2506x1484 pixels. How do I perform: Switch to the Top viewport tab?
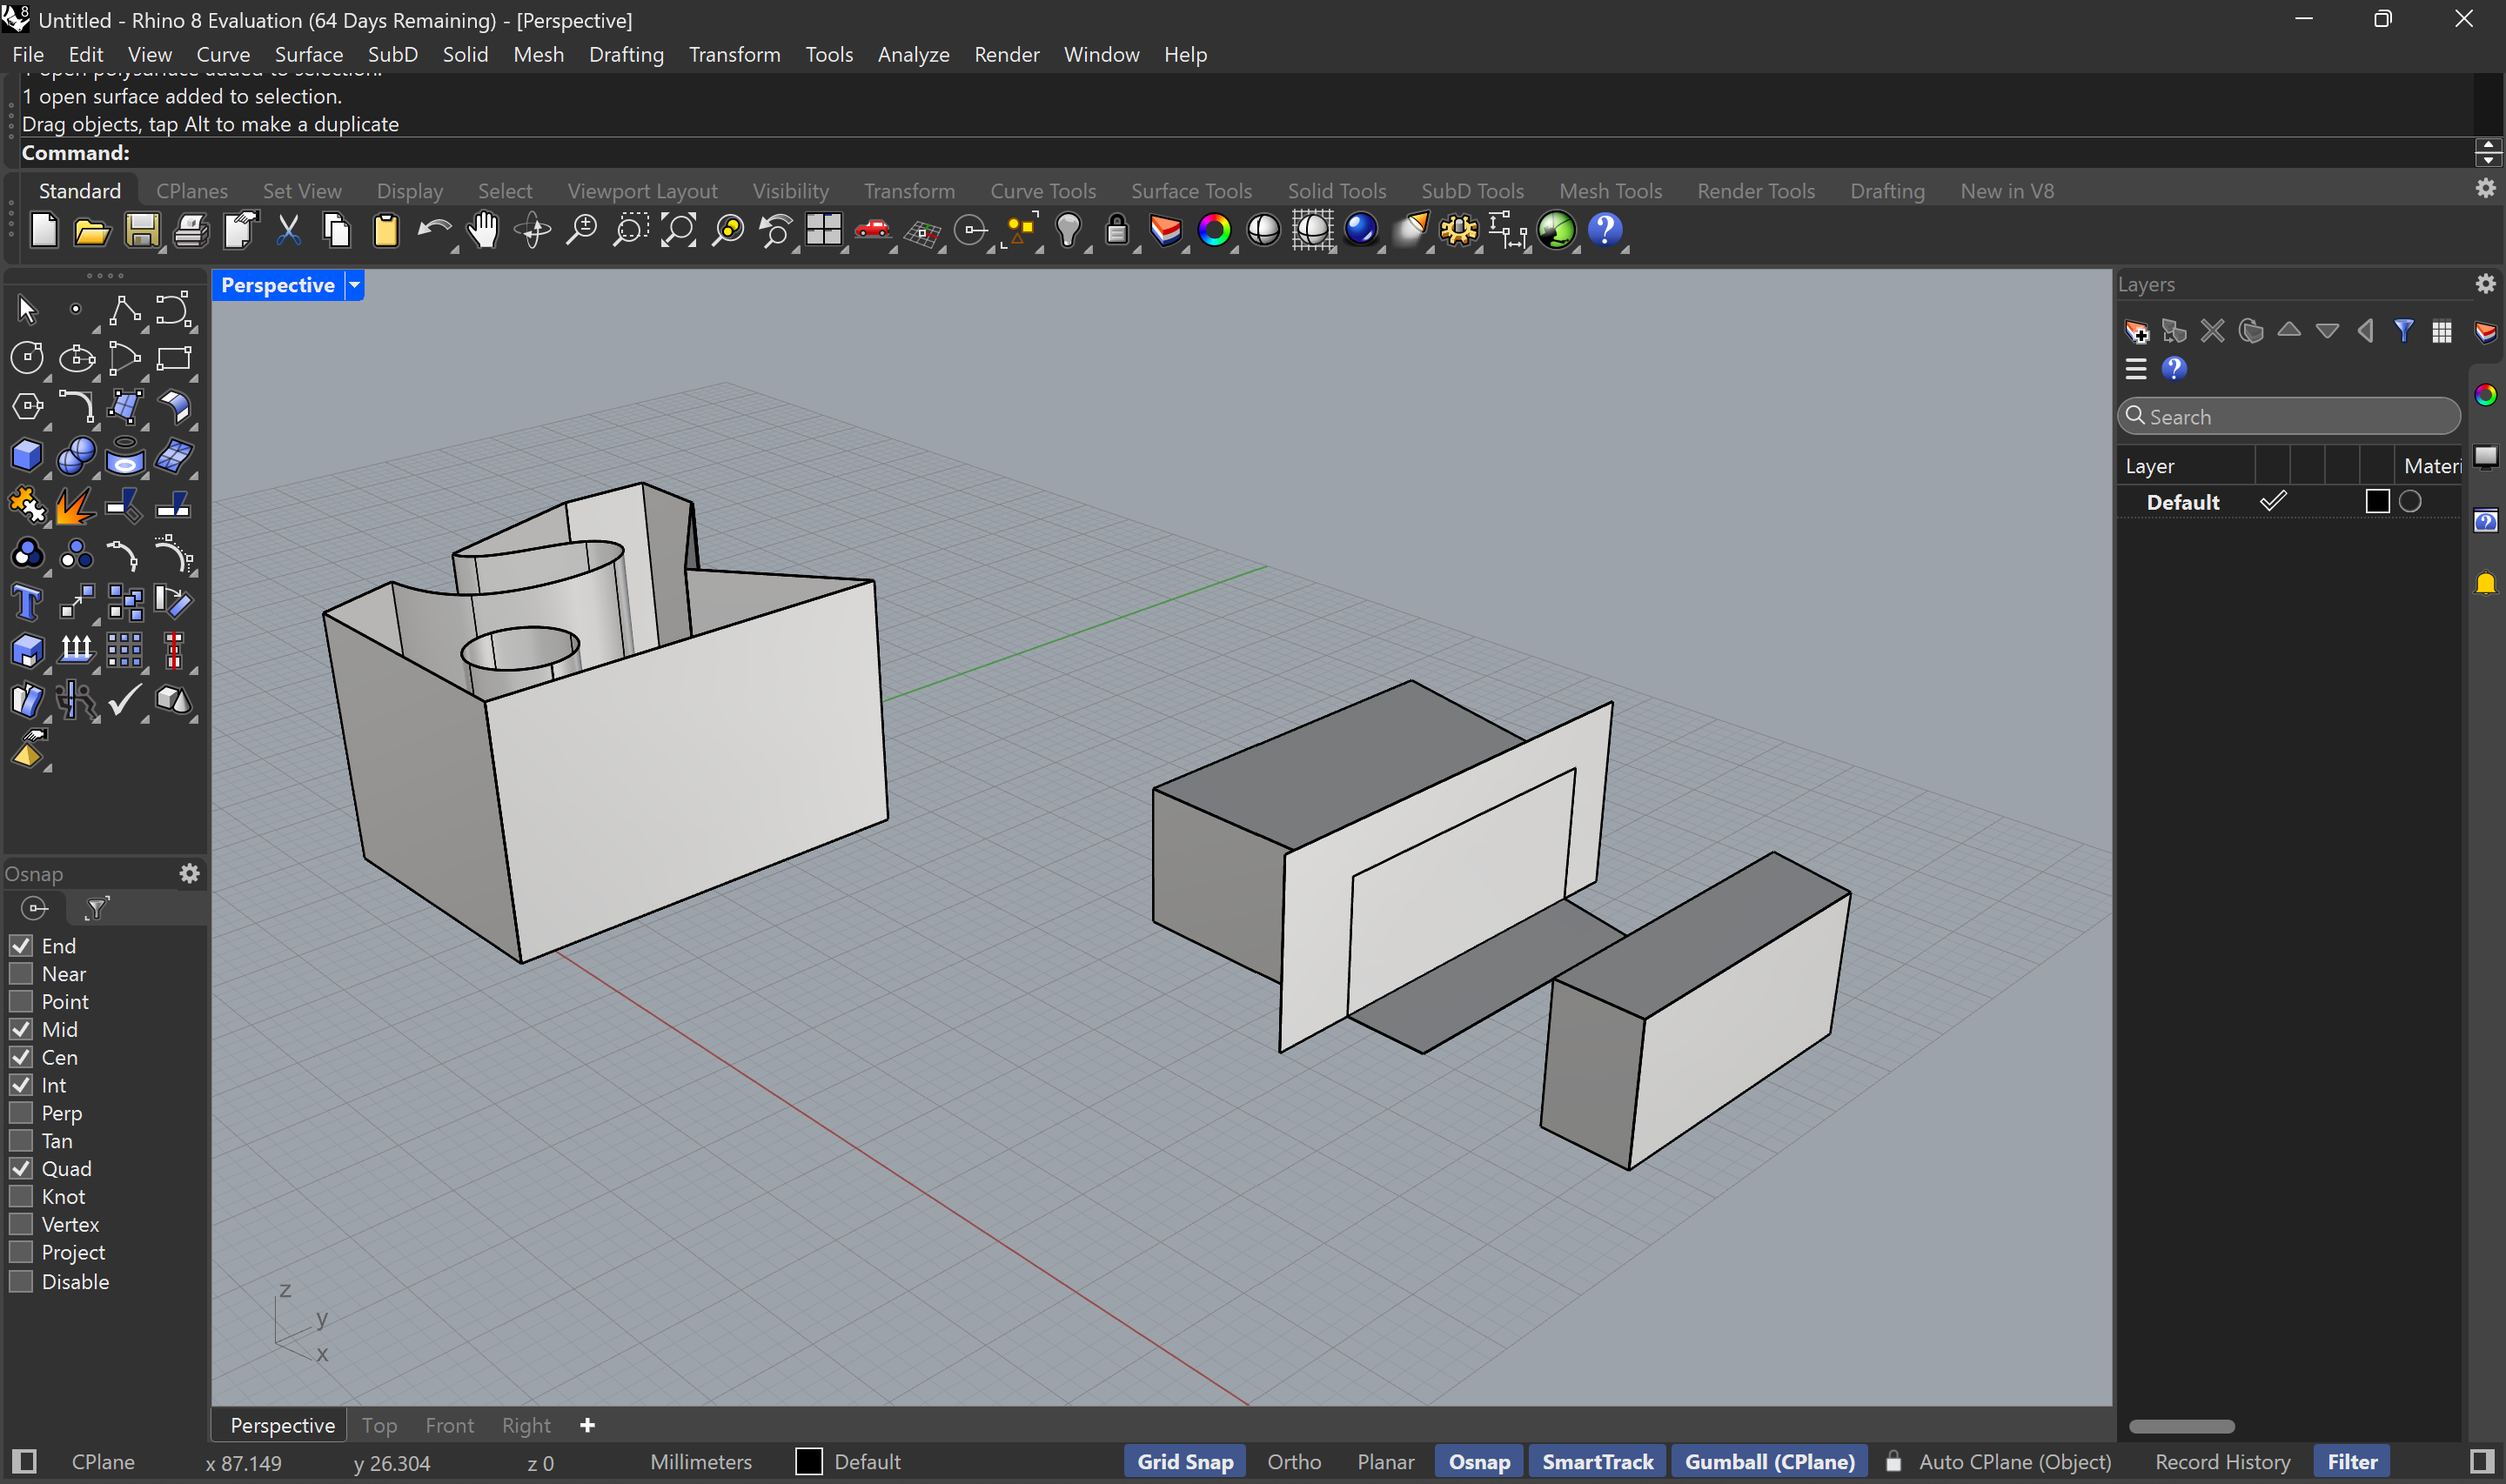[x=379, y=1424]
